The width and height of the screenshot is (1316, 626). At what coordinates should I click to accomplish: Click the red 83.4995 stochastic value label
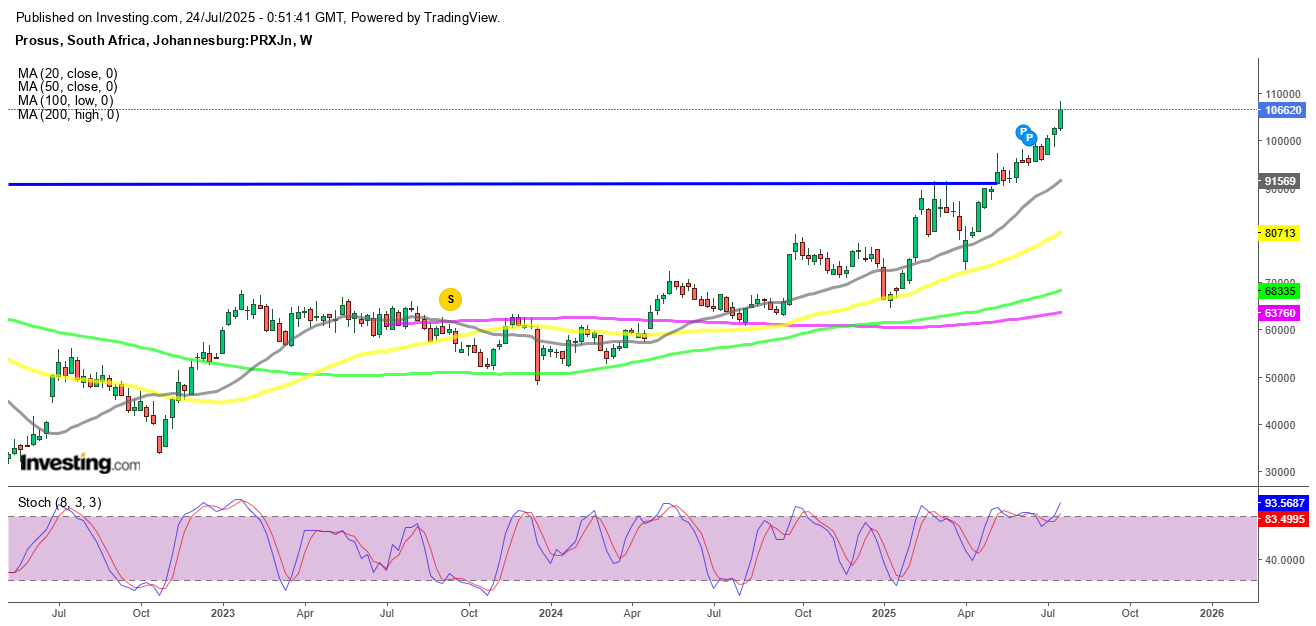[1284, 518]
